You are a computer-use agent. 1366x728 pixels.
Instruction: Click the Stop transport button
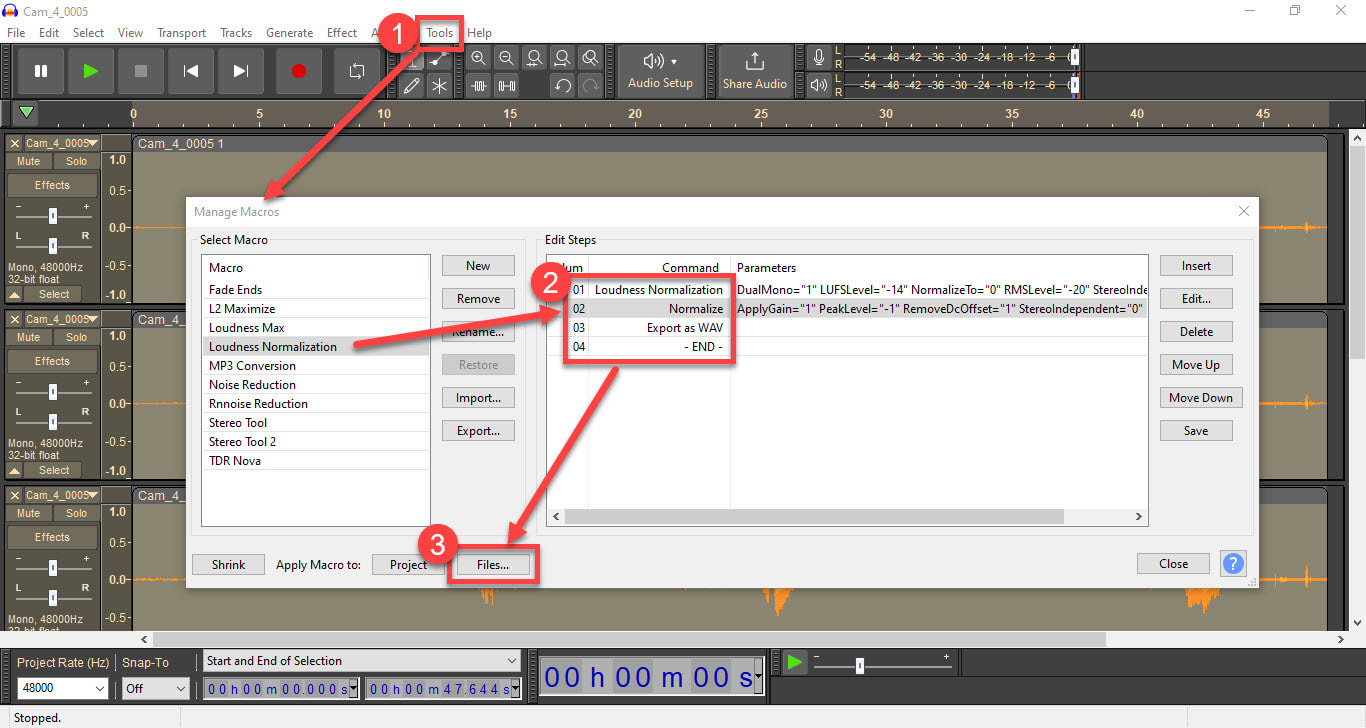point(141,71)
